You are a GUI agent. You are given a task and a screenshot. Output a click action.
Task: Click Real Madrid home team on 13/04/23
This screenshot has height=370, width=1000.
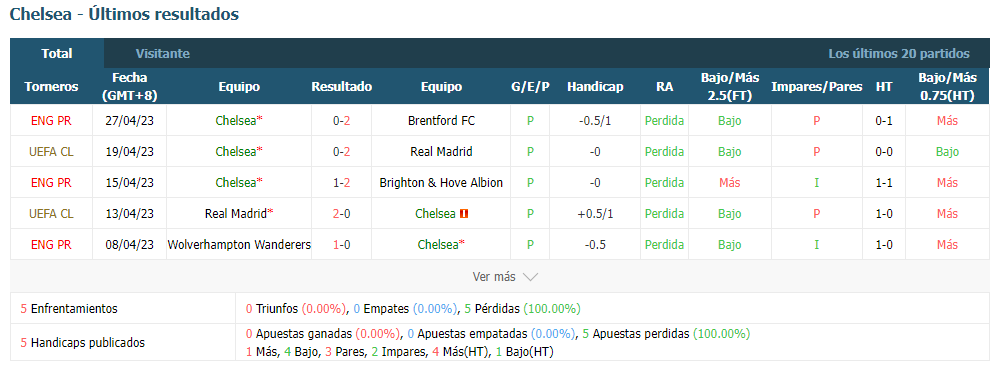[x=235, y=214]
